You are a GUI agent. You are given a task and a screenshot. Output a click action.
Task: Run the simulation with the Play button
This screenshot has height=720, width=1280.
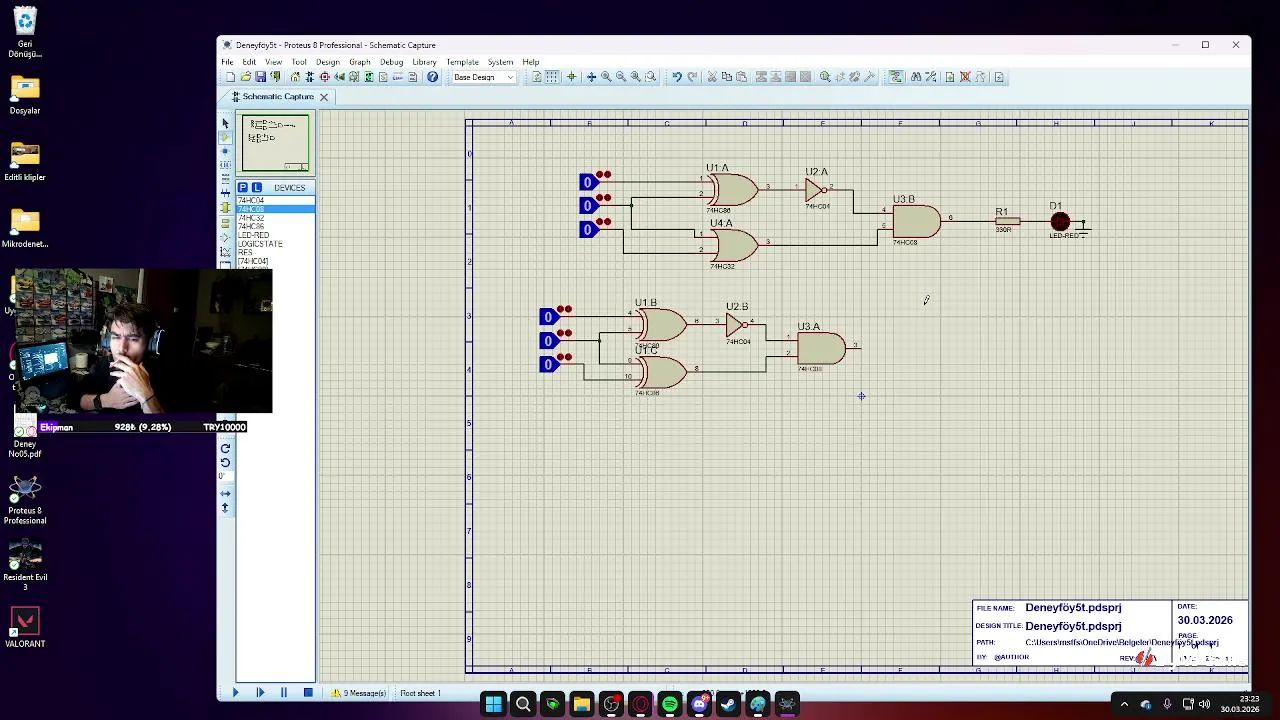[236, 693]
